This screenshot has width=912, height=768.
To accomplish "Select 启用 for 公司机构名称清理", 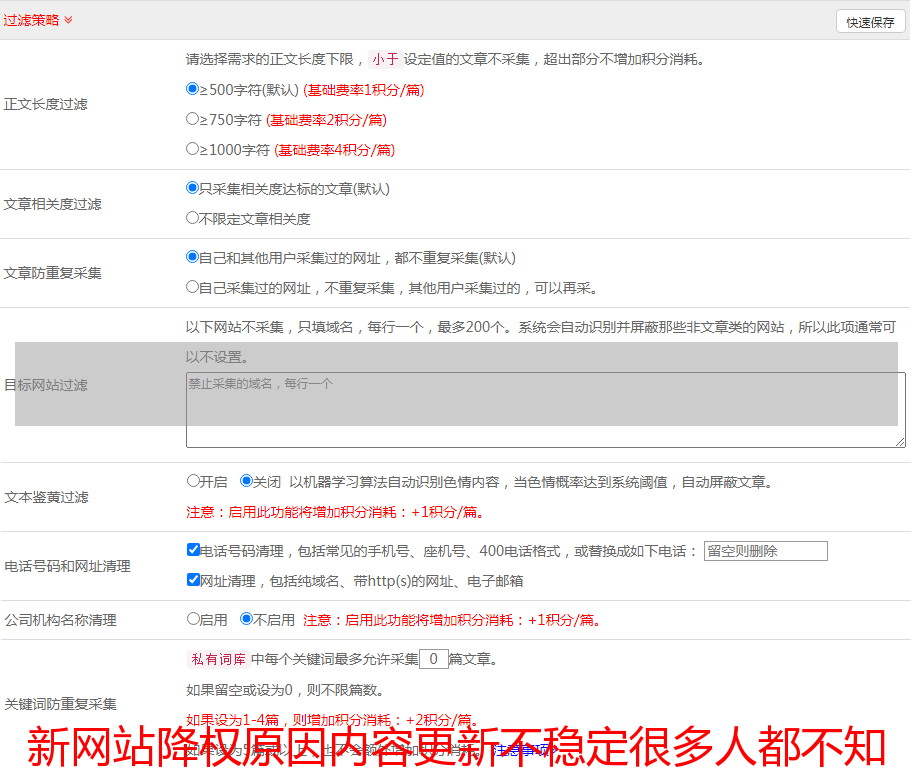I will pos(194,619).
